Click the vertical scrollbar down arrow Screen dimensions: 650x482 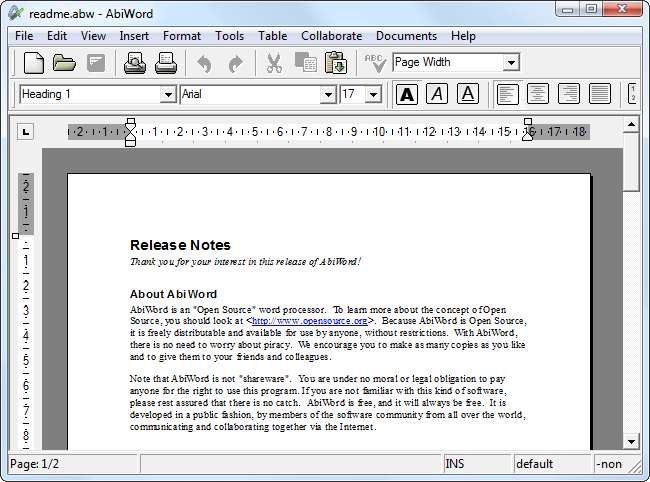631,442
